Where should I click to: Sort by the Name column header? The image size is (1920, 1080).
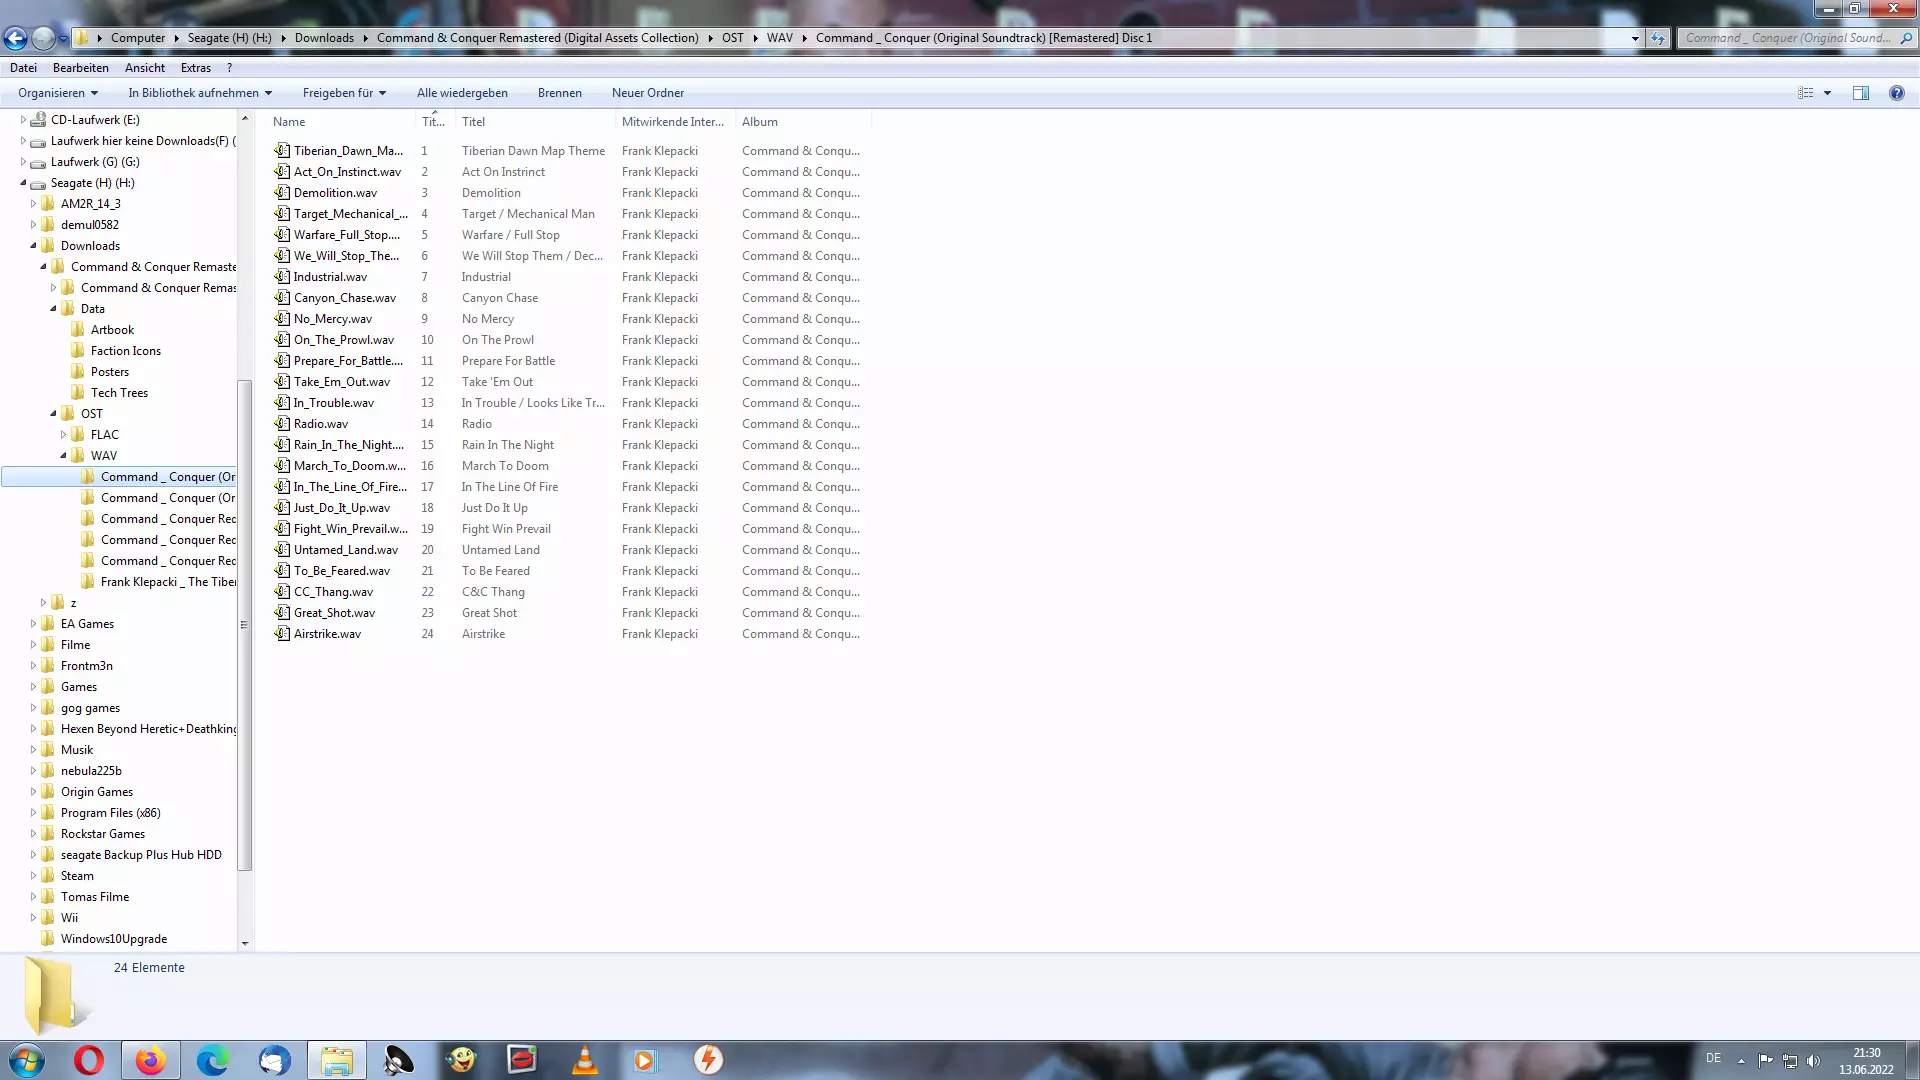(341, 122)
